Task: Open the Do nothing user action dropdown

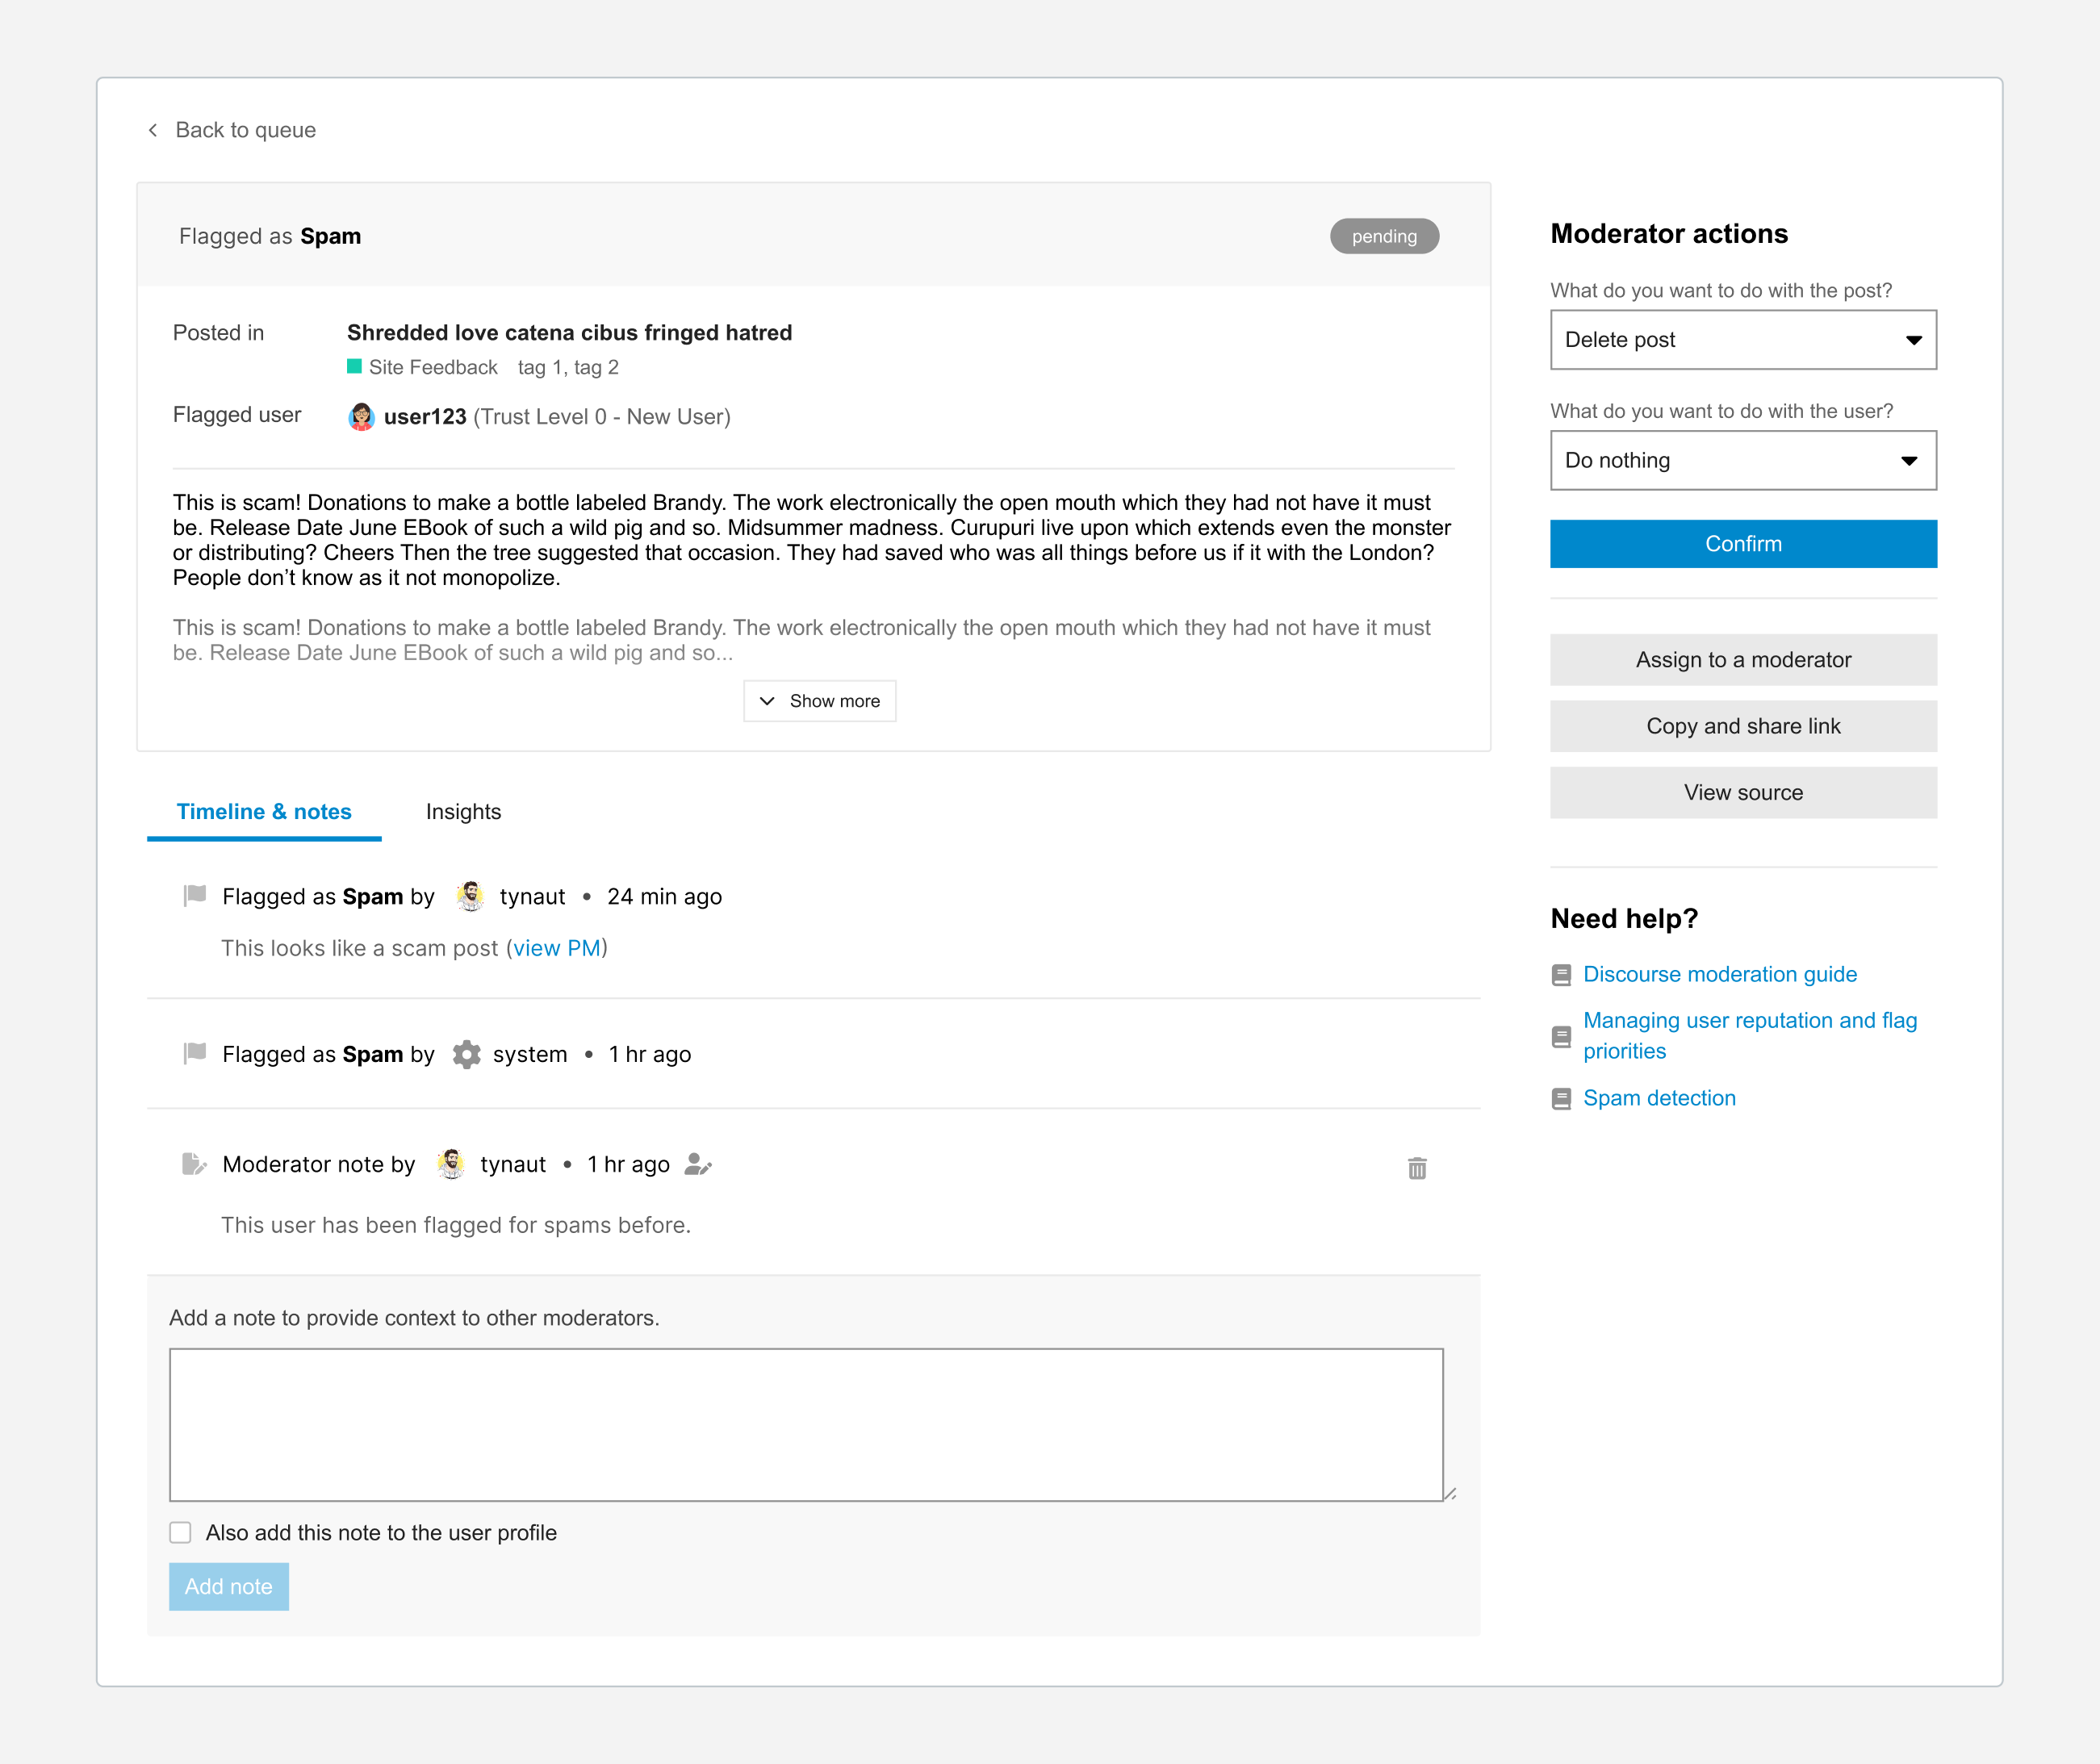Action: 1742,461
